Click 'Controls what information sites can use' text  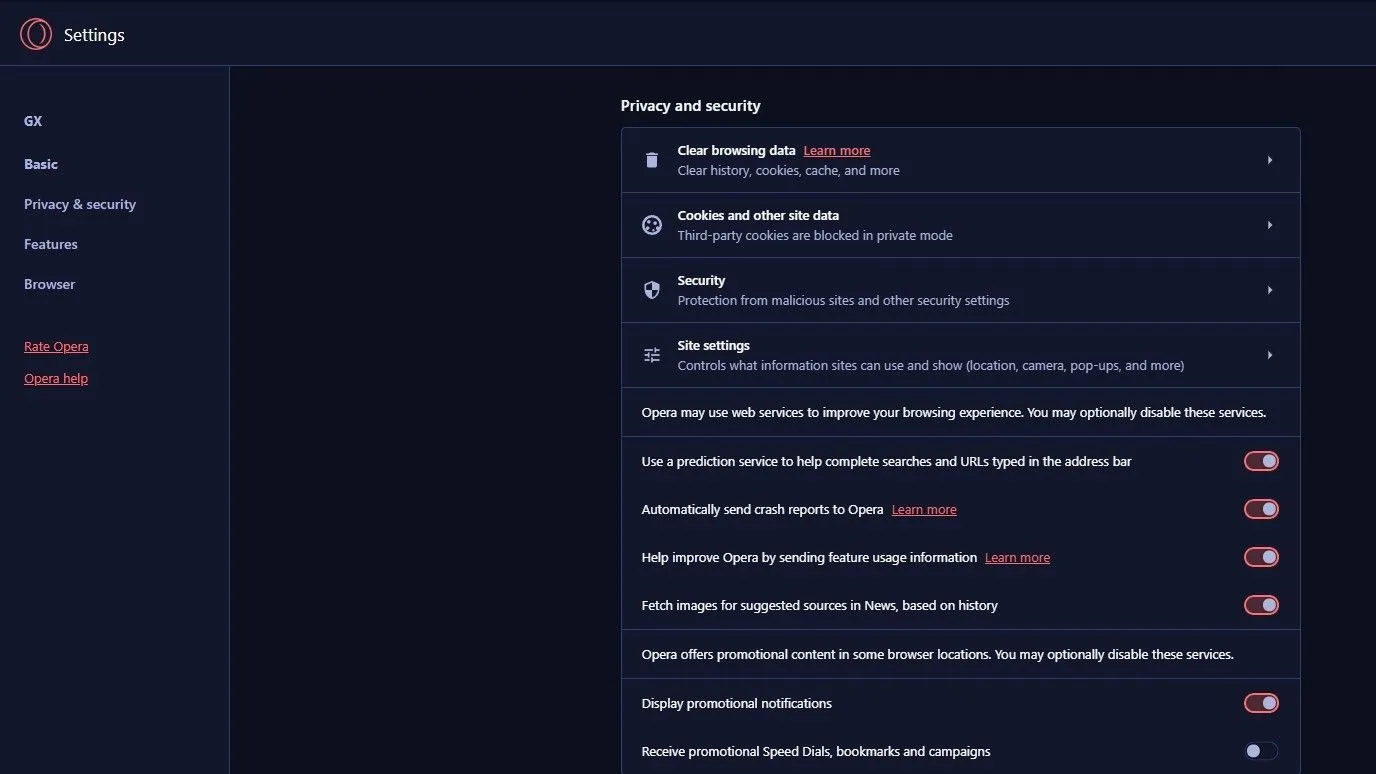[931, 366]
